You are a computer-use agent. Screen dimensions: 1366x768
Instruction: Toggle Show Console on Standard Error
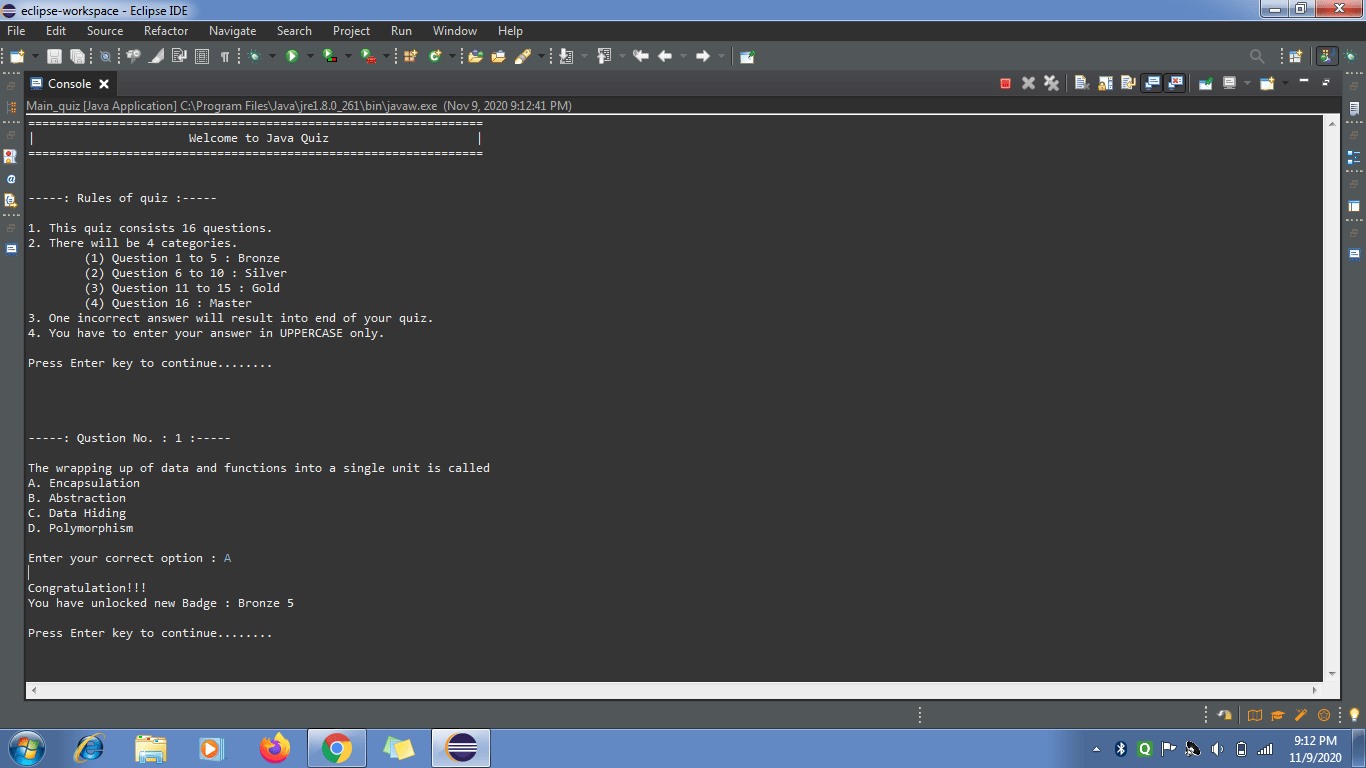click(x=1174, y=83)
